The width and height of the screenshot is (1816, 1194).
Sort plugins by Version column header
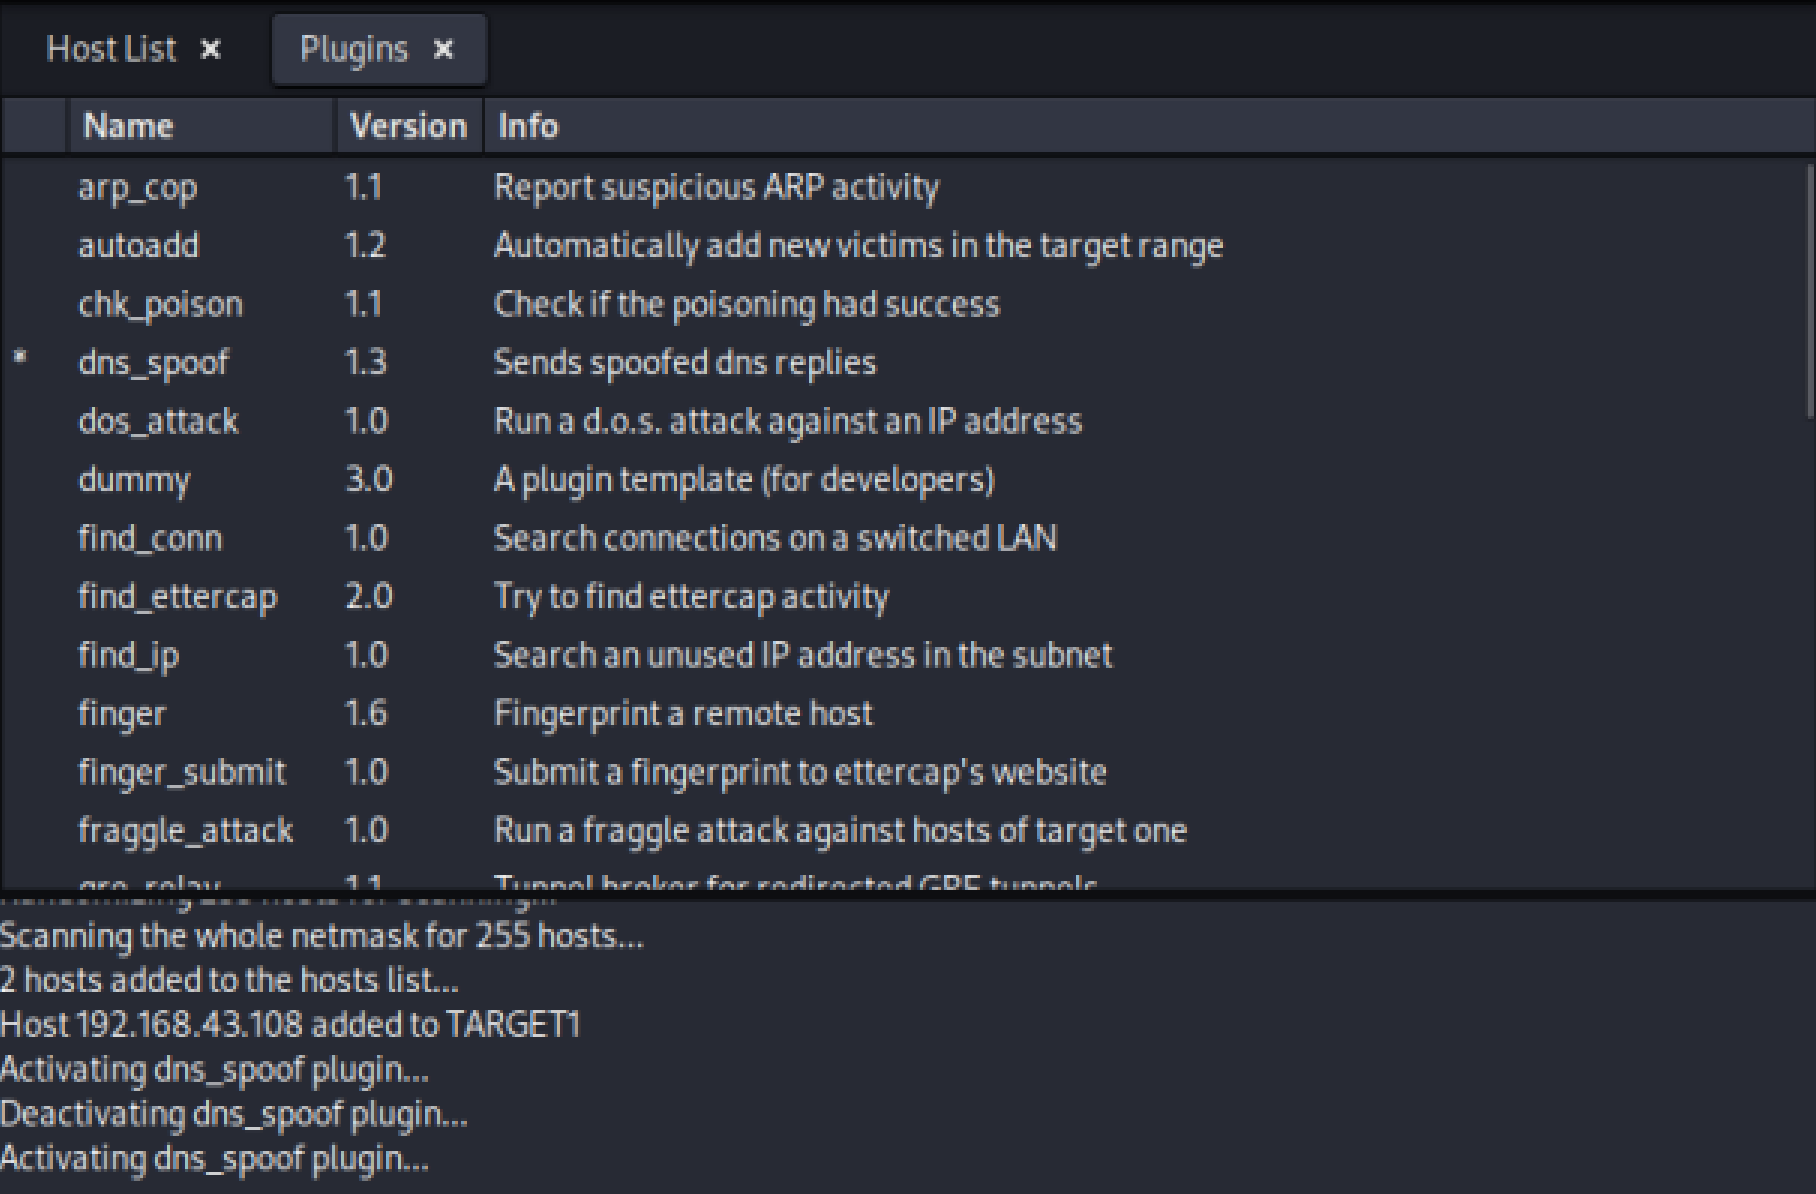[x=408, y=126]
